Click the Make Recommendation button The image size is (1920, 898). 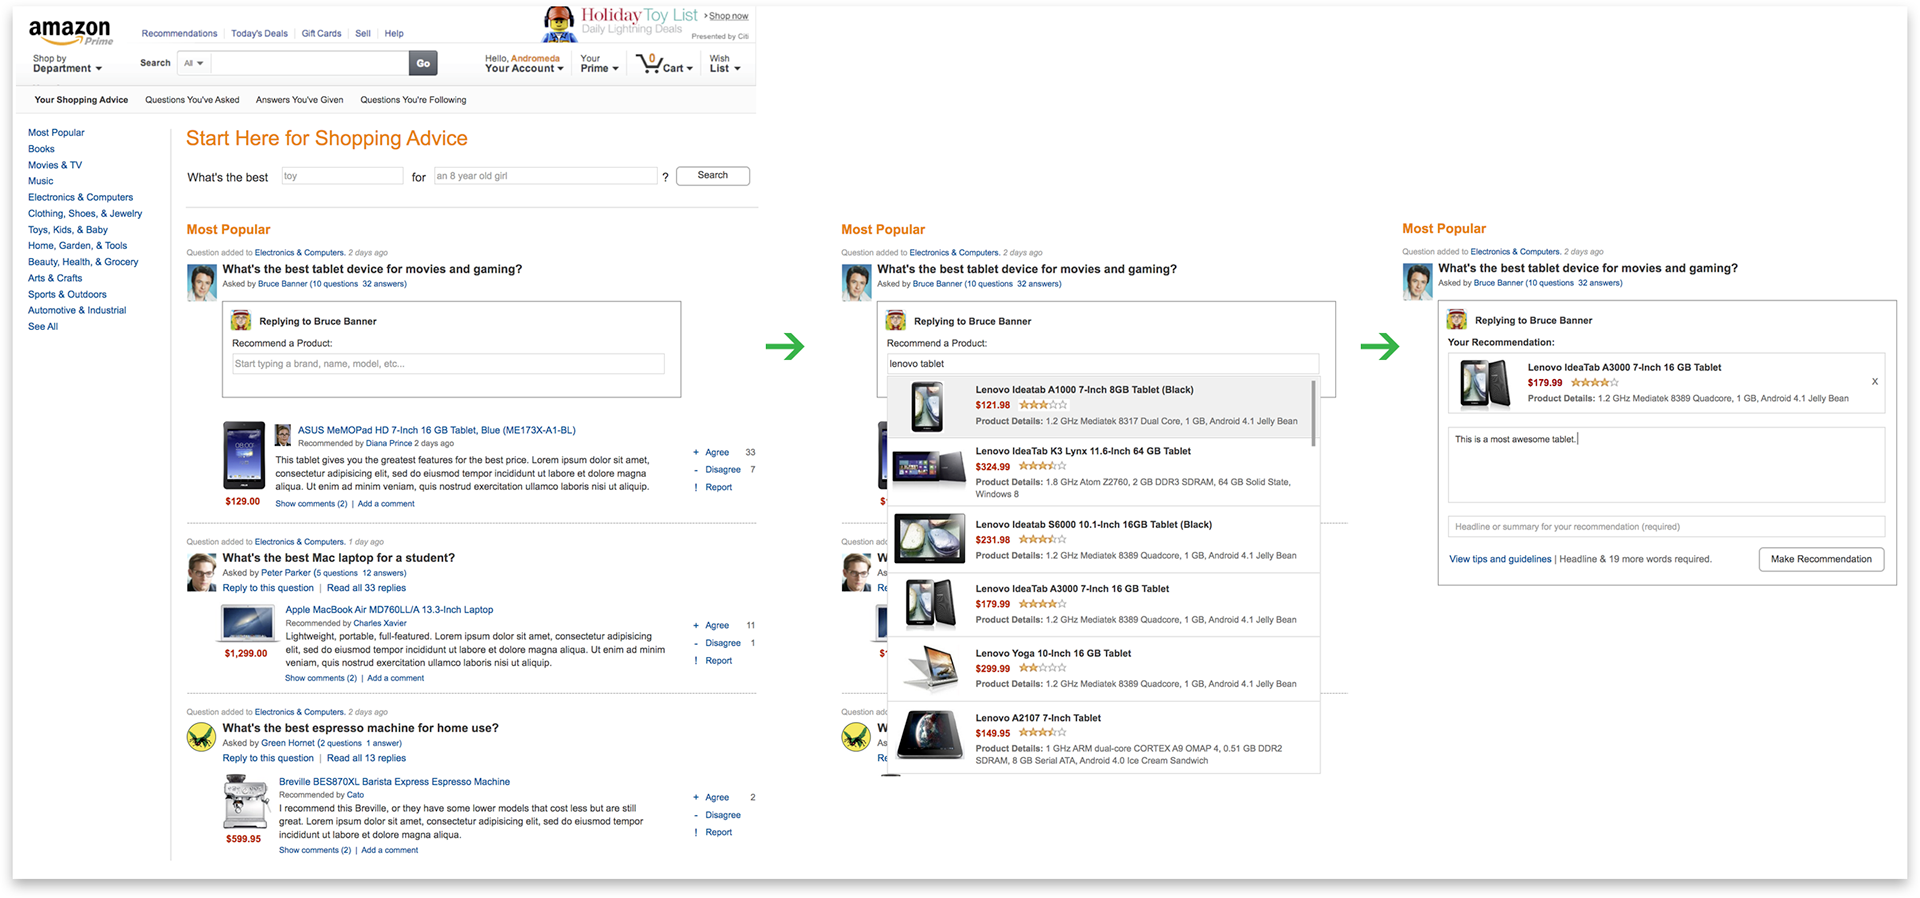point(1821,559)
